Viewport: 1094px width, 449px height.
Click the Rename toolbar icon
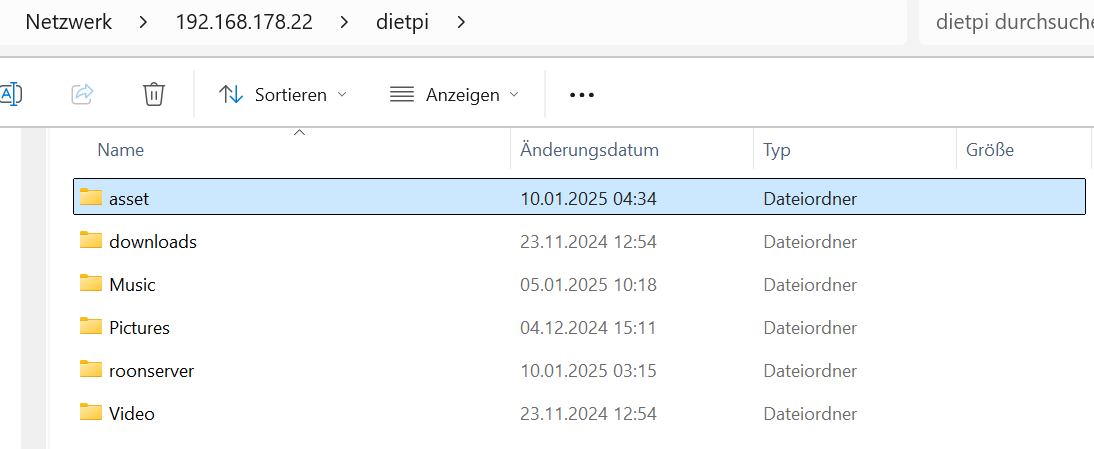click(x=10, y=94)
